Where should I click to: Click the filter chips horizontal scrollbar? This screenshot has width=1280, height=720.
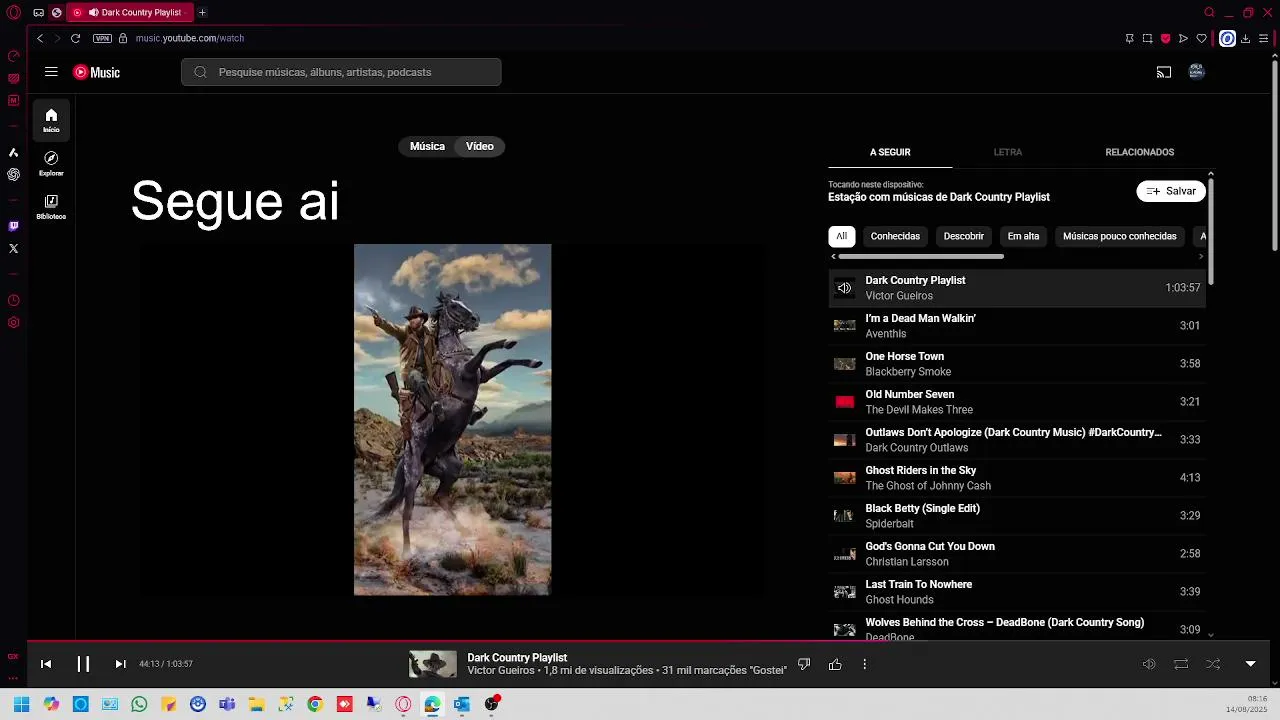coord(921,257)
